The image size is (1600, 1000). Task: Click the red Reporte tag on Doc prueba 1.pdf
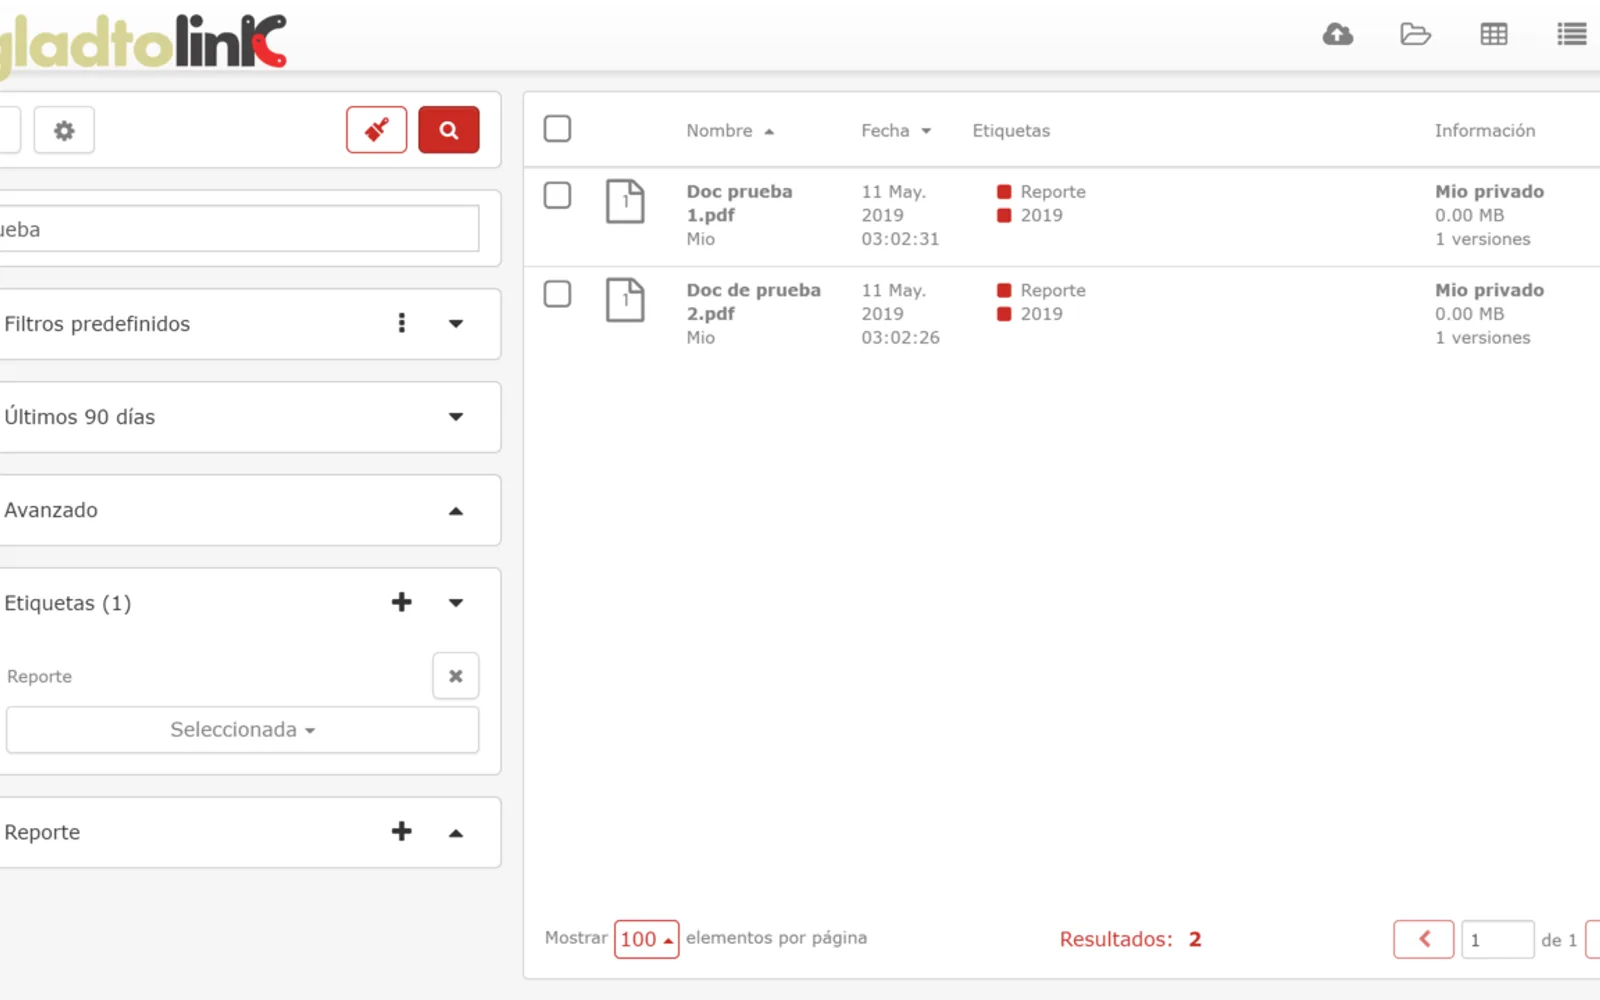coord(1041,192)
